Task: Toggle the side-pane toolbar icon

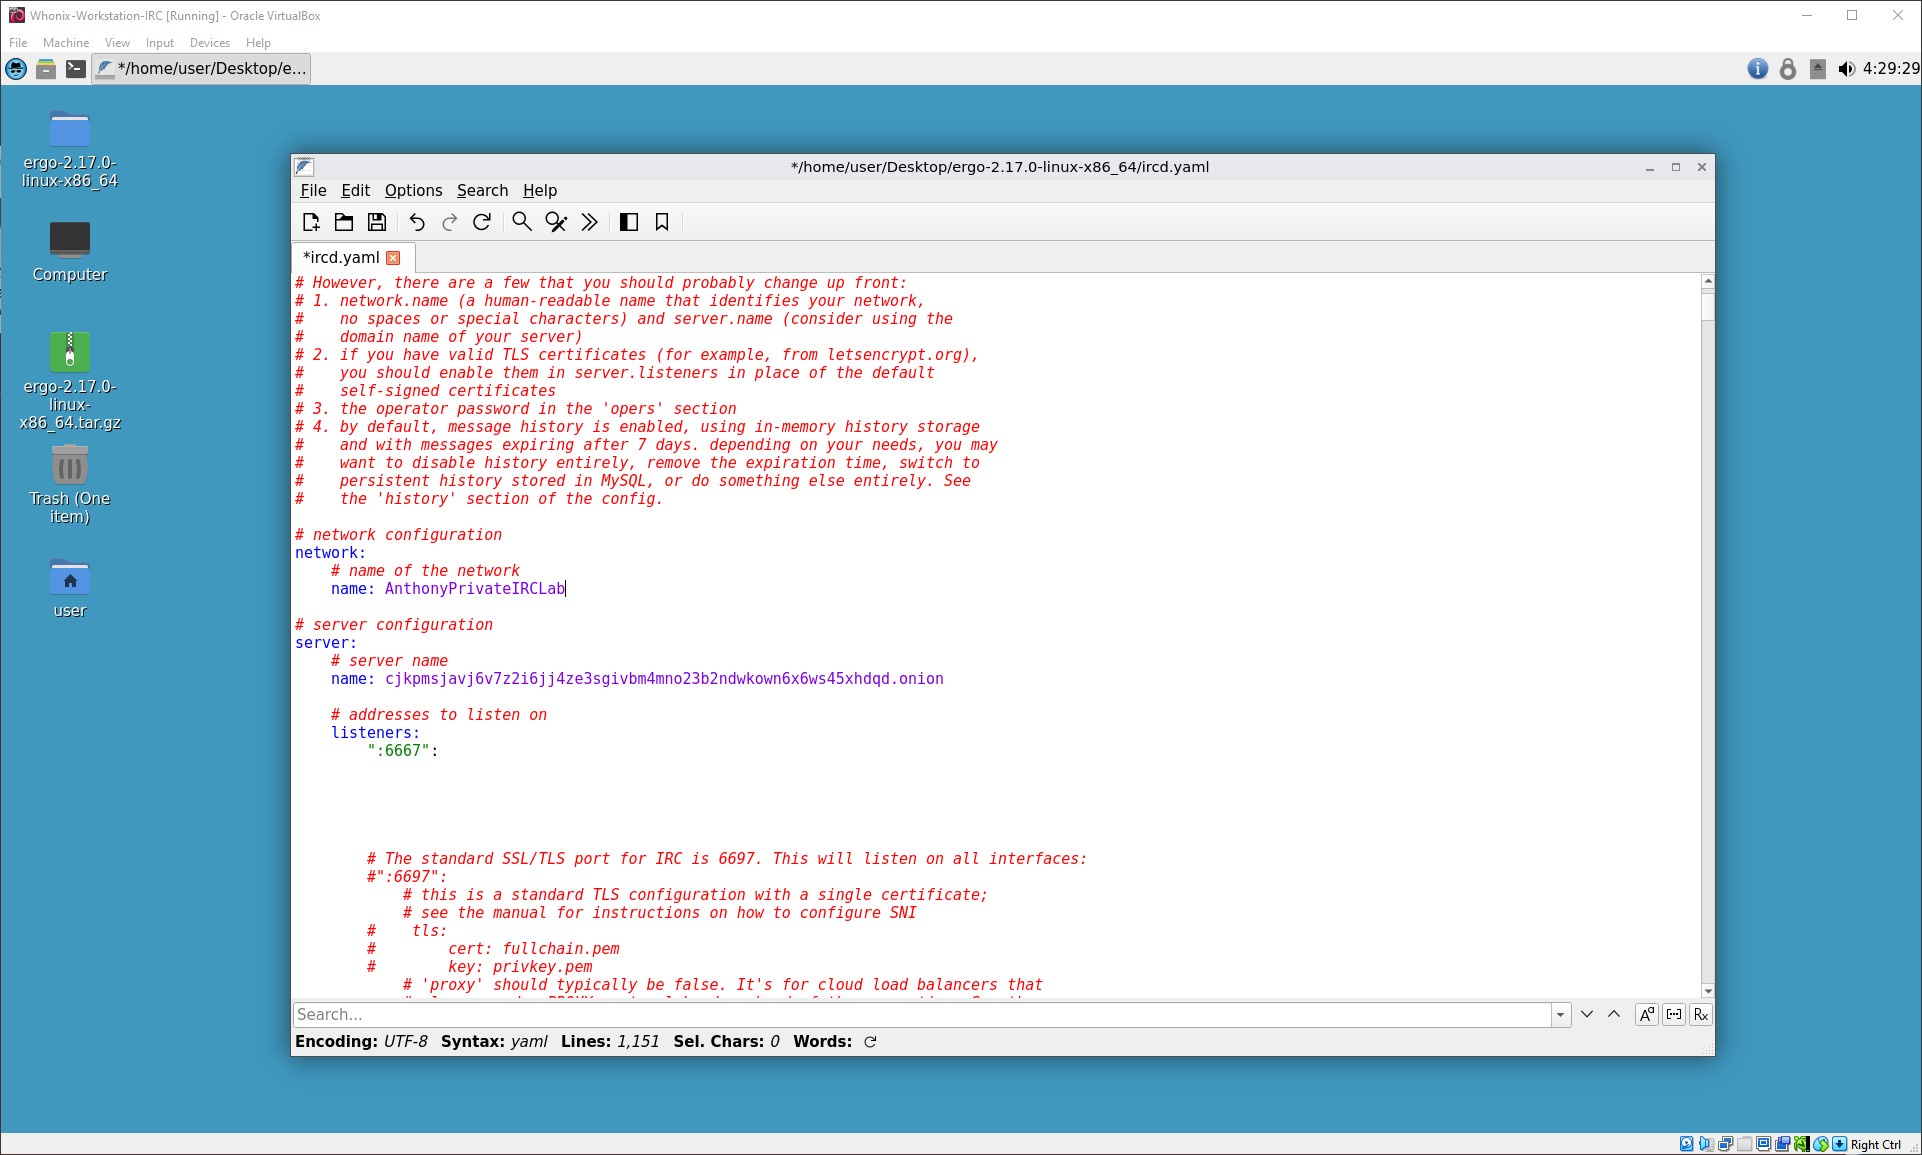Action: click(629, 222)
